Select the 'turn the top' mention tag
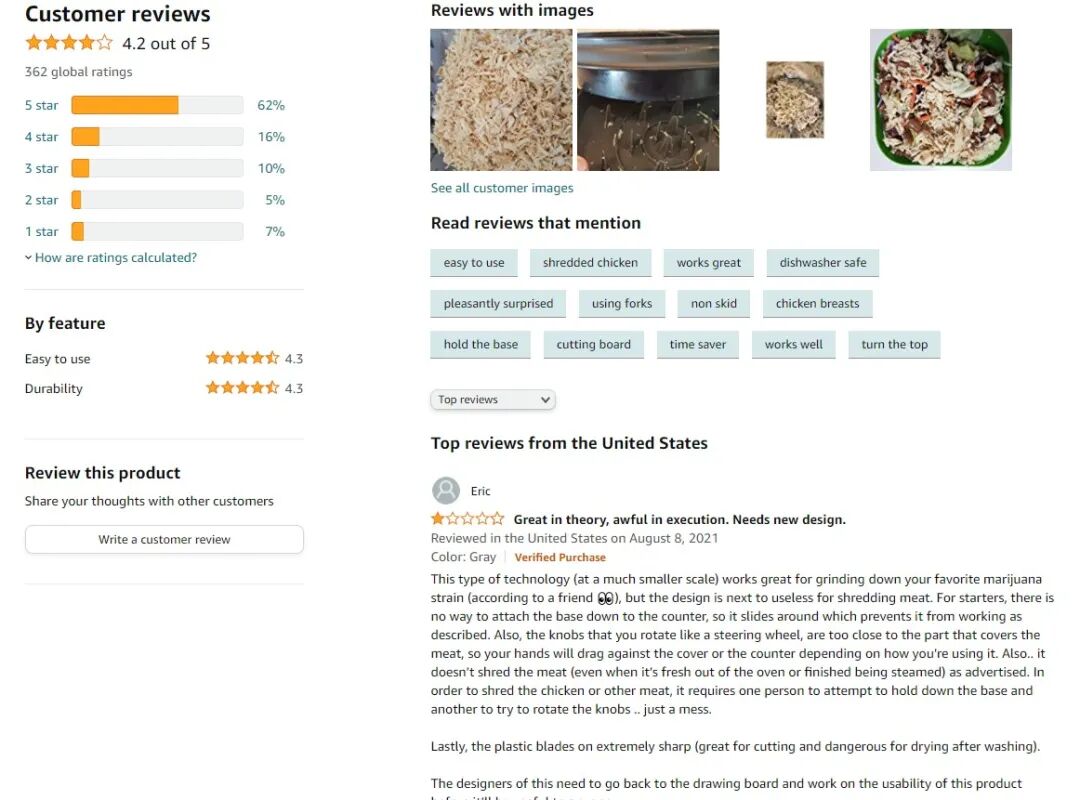Image resolution: width=1080 pixels, height=800 pixels. click(x=895, y=345)
